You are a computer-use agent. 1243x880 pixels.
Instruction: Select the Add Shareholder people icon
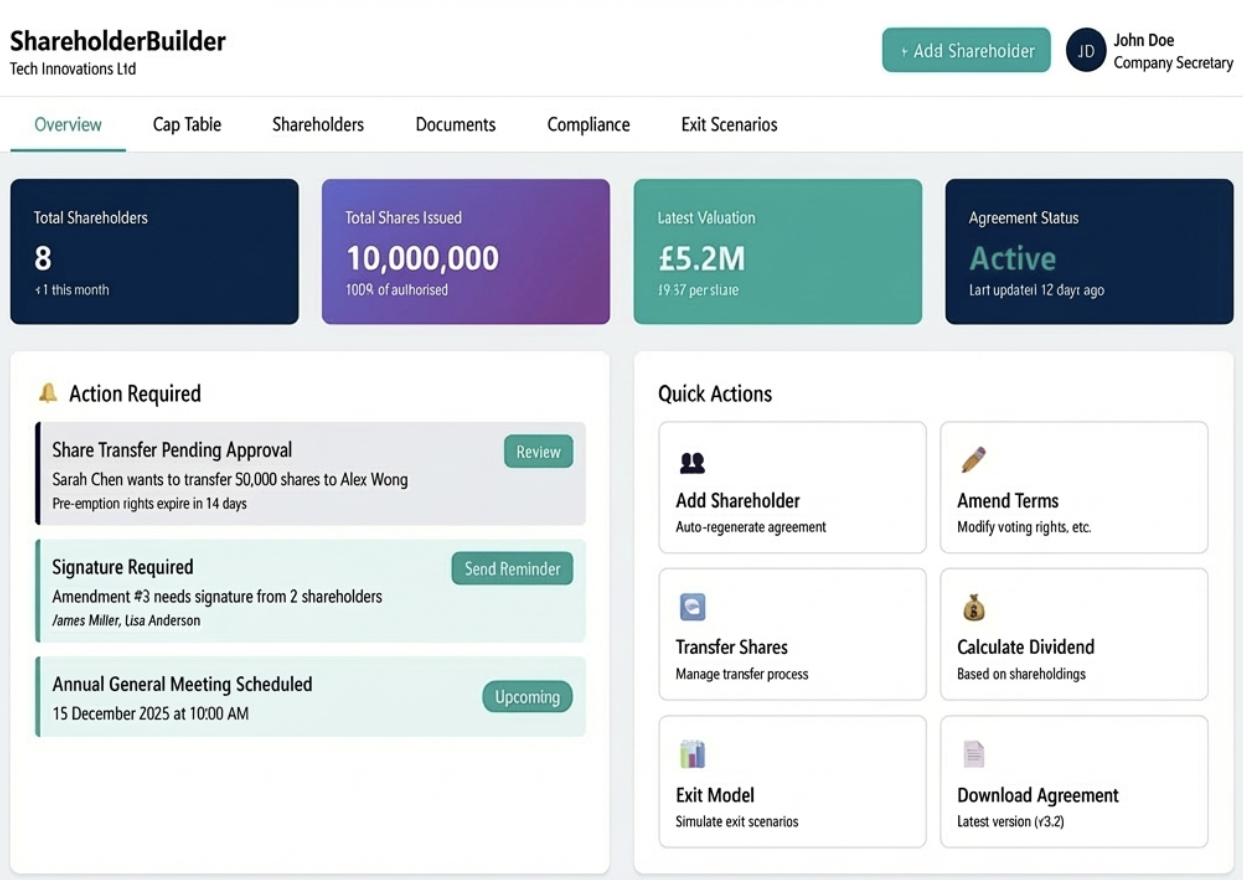[694, 460]
